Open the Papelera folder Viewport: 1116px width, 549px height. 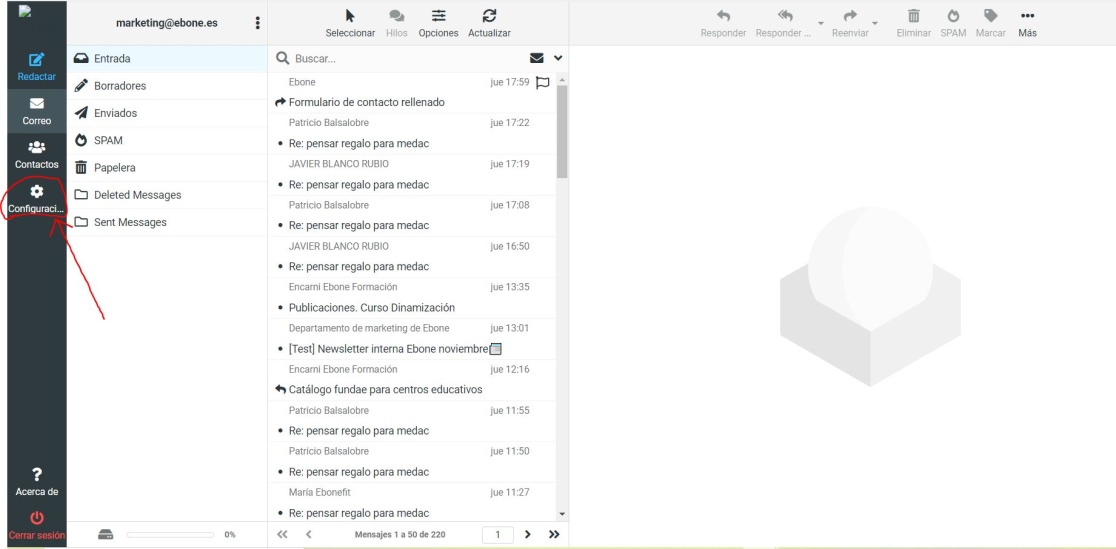click(x=114, y=168)
